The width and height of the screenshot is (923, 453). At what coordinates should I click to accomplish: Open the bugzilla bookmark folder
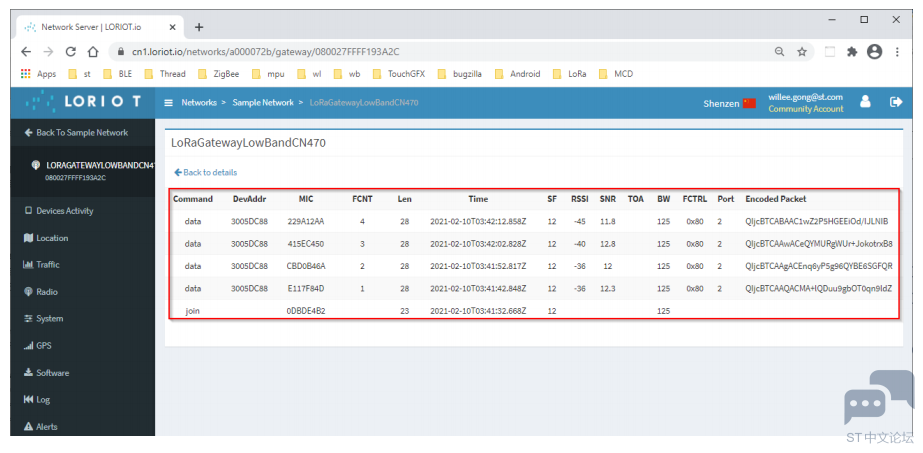coord(459,74)
